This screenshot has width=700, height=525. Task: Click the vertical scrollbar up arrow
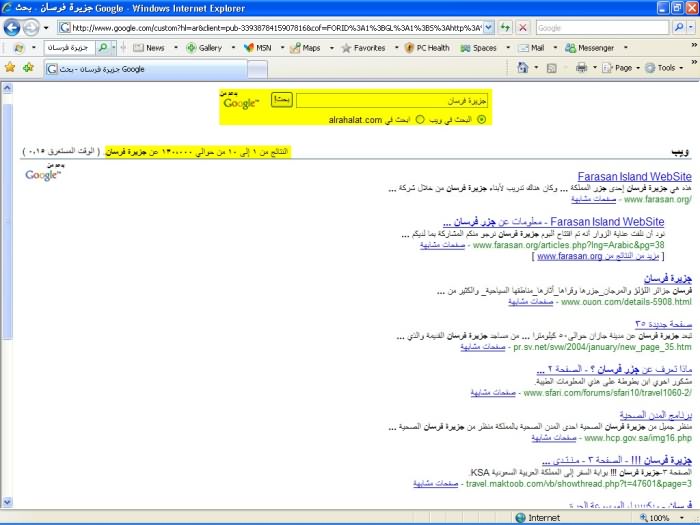pos(7,88)
